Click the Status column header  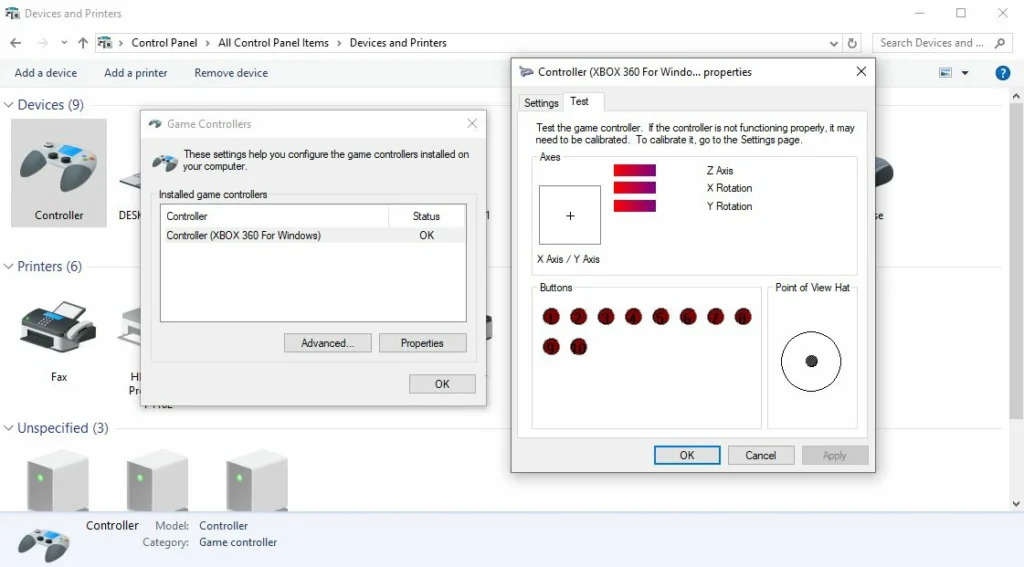[x=426, y=216]
